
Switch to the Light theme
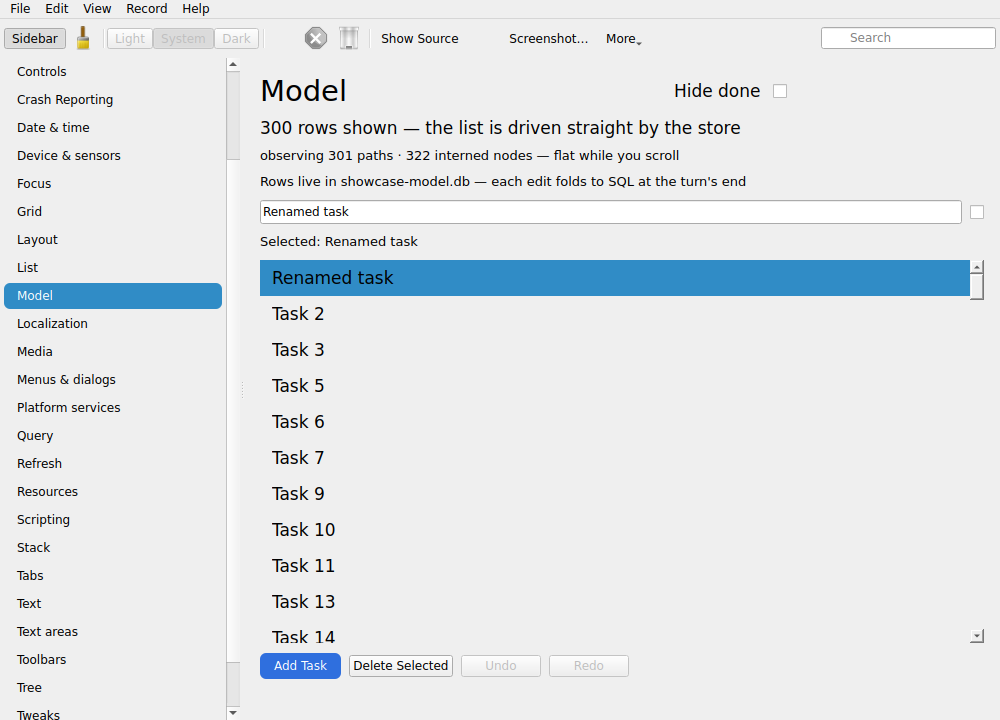pyautogui.click(x=129, y=38)
